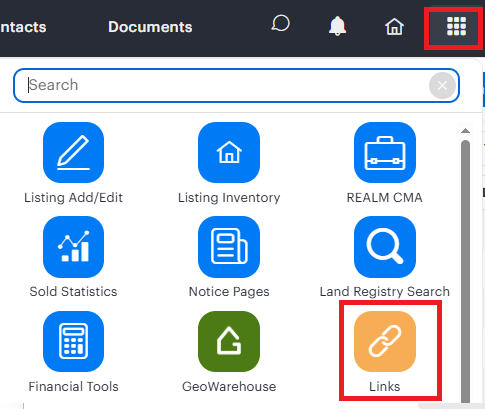Open the Land Registry Search magnifier icon
This screenshot has width=485, height=409.
(x=385, y=247)
